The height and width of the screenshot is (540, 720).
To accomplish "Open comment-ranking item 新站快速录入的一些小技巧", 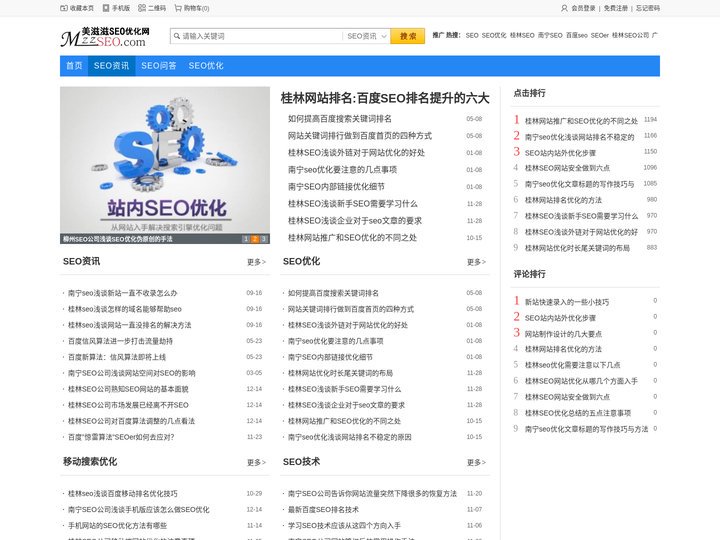I will pyautogui.click(x=567, y=302).
